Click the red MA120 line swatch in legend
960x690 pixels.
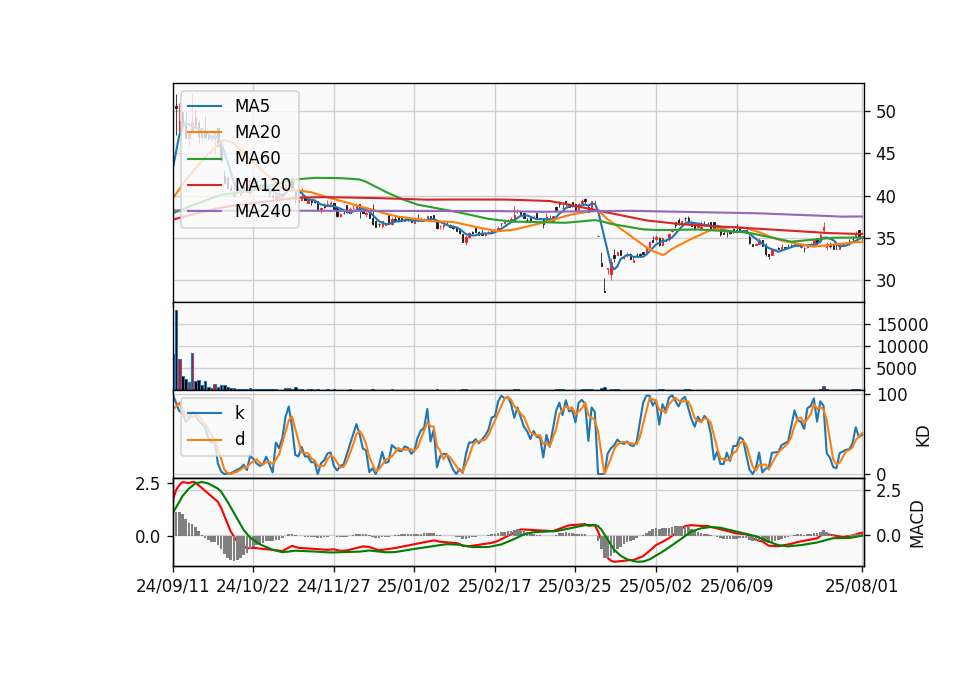204,185
